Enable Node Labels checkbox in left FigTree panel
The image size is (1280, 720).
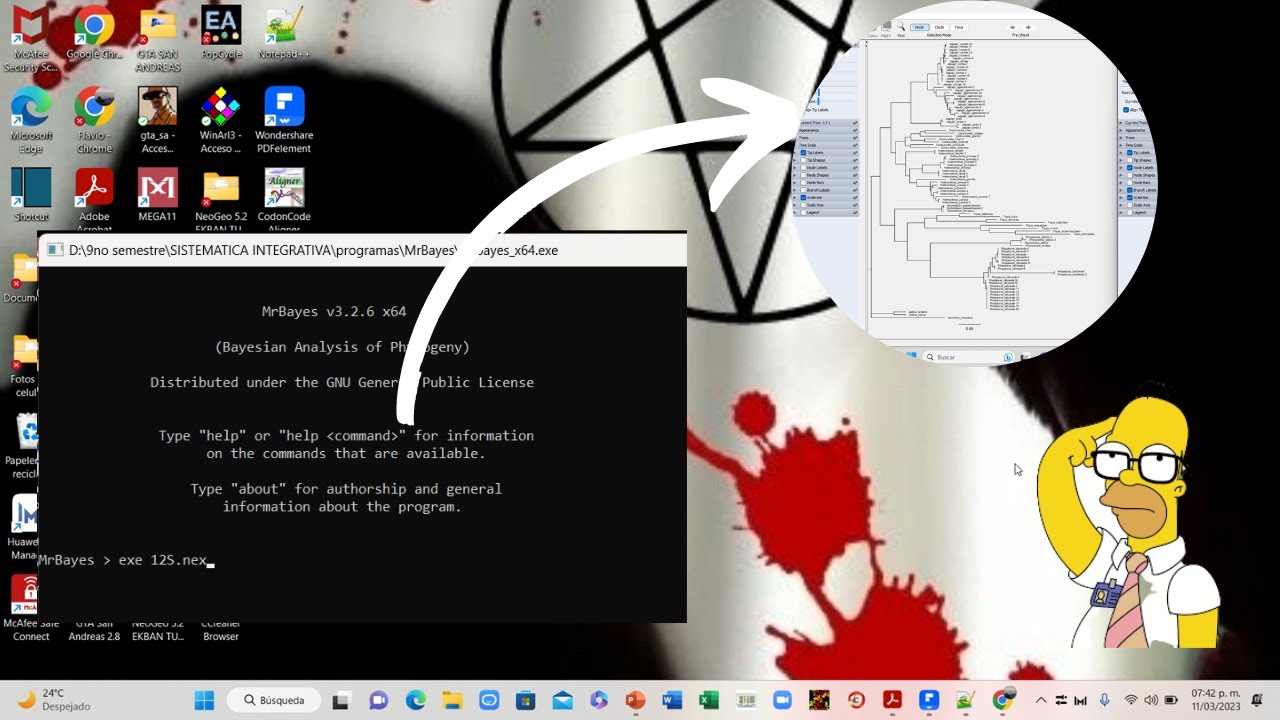803,167
